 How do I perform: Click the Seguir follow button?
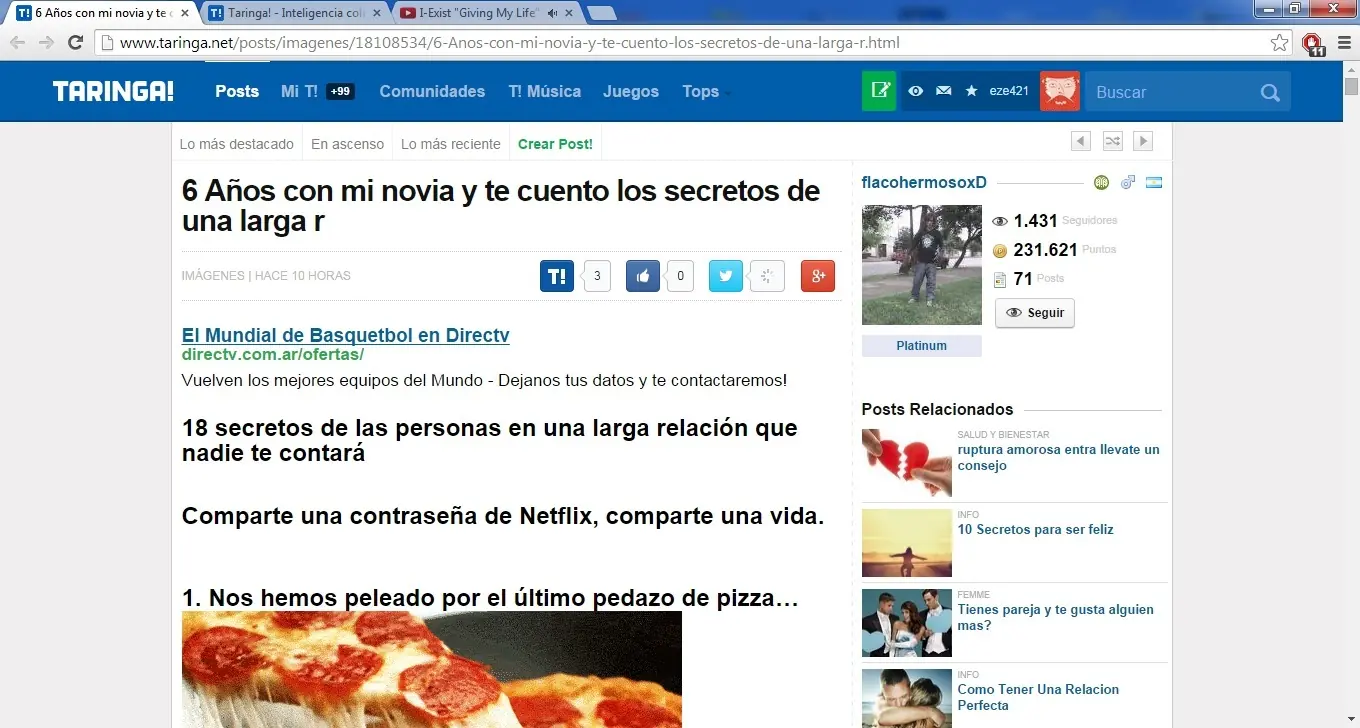point(1035,313)
